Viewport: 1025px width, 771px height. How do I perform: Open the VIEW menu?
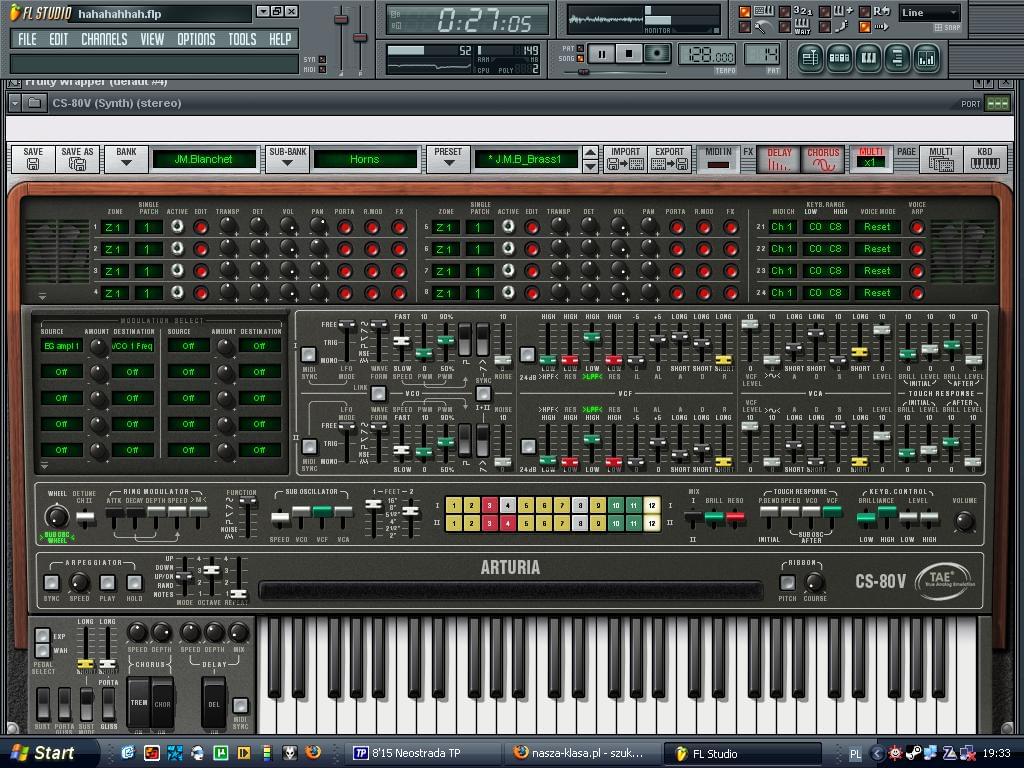[x=152, y=39]
